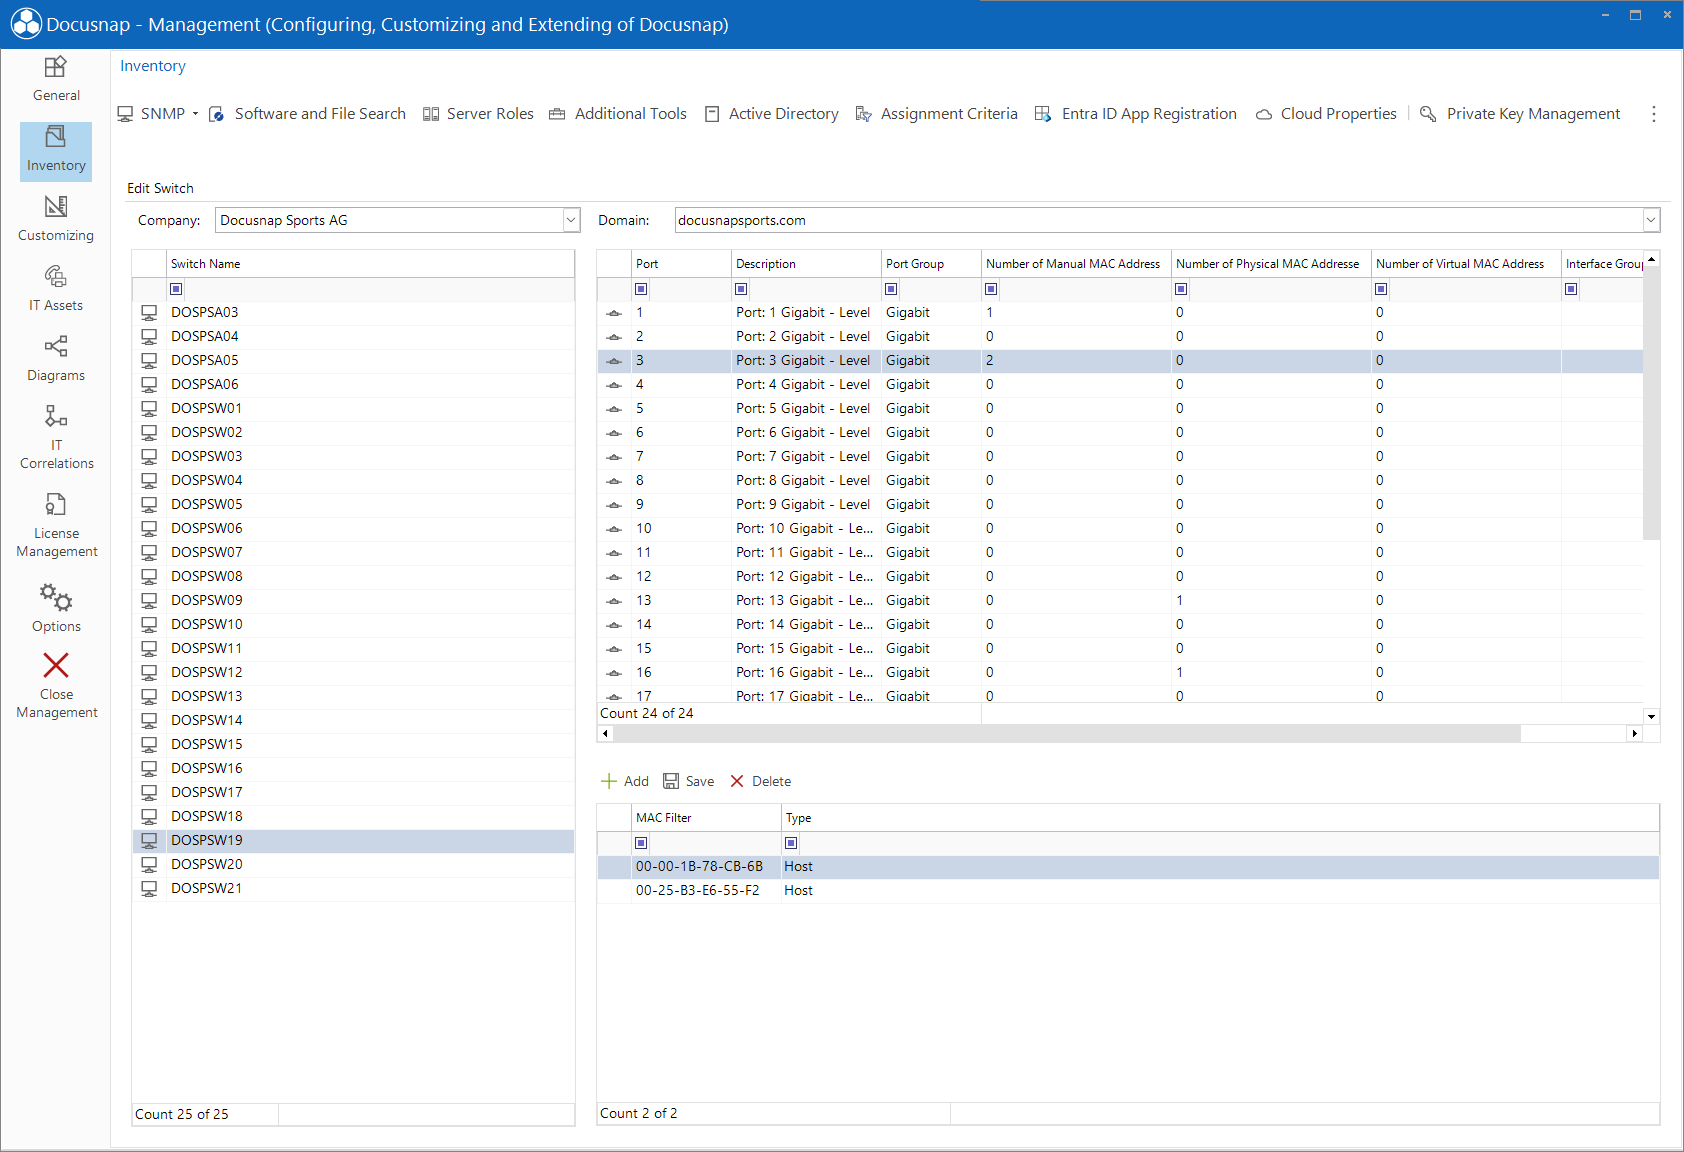Open the Inventory ribbon tab
Screen dimensions: 1684x1152
[153, 66]
